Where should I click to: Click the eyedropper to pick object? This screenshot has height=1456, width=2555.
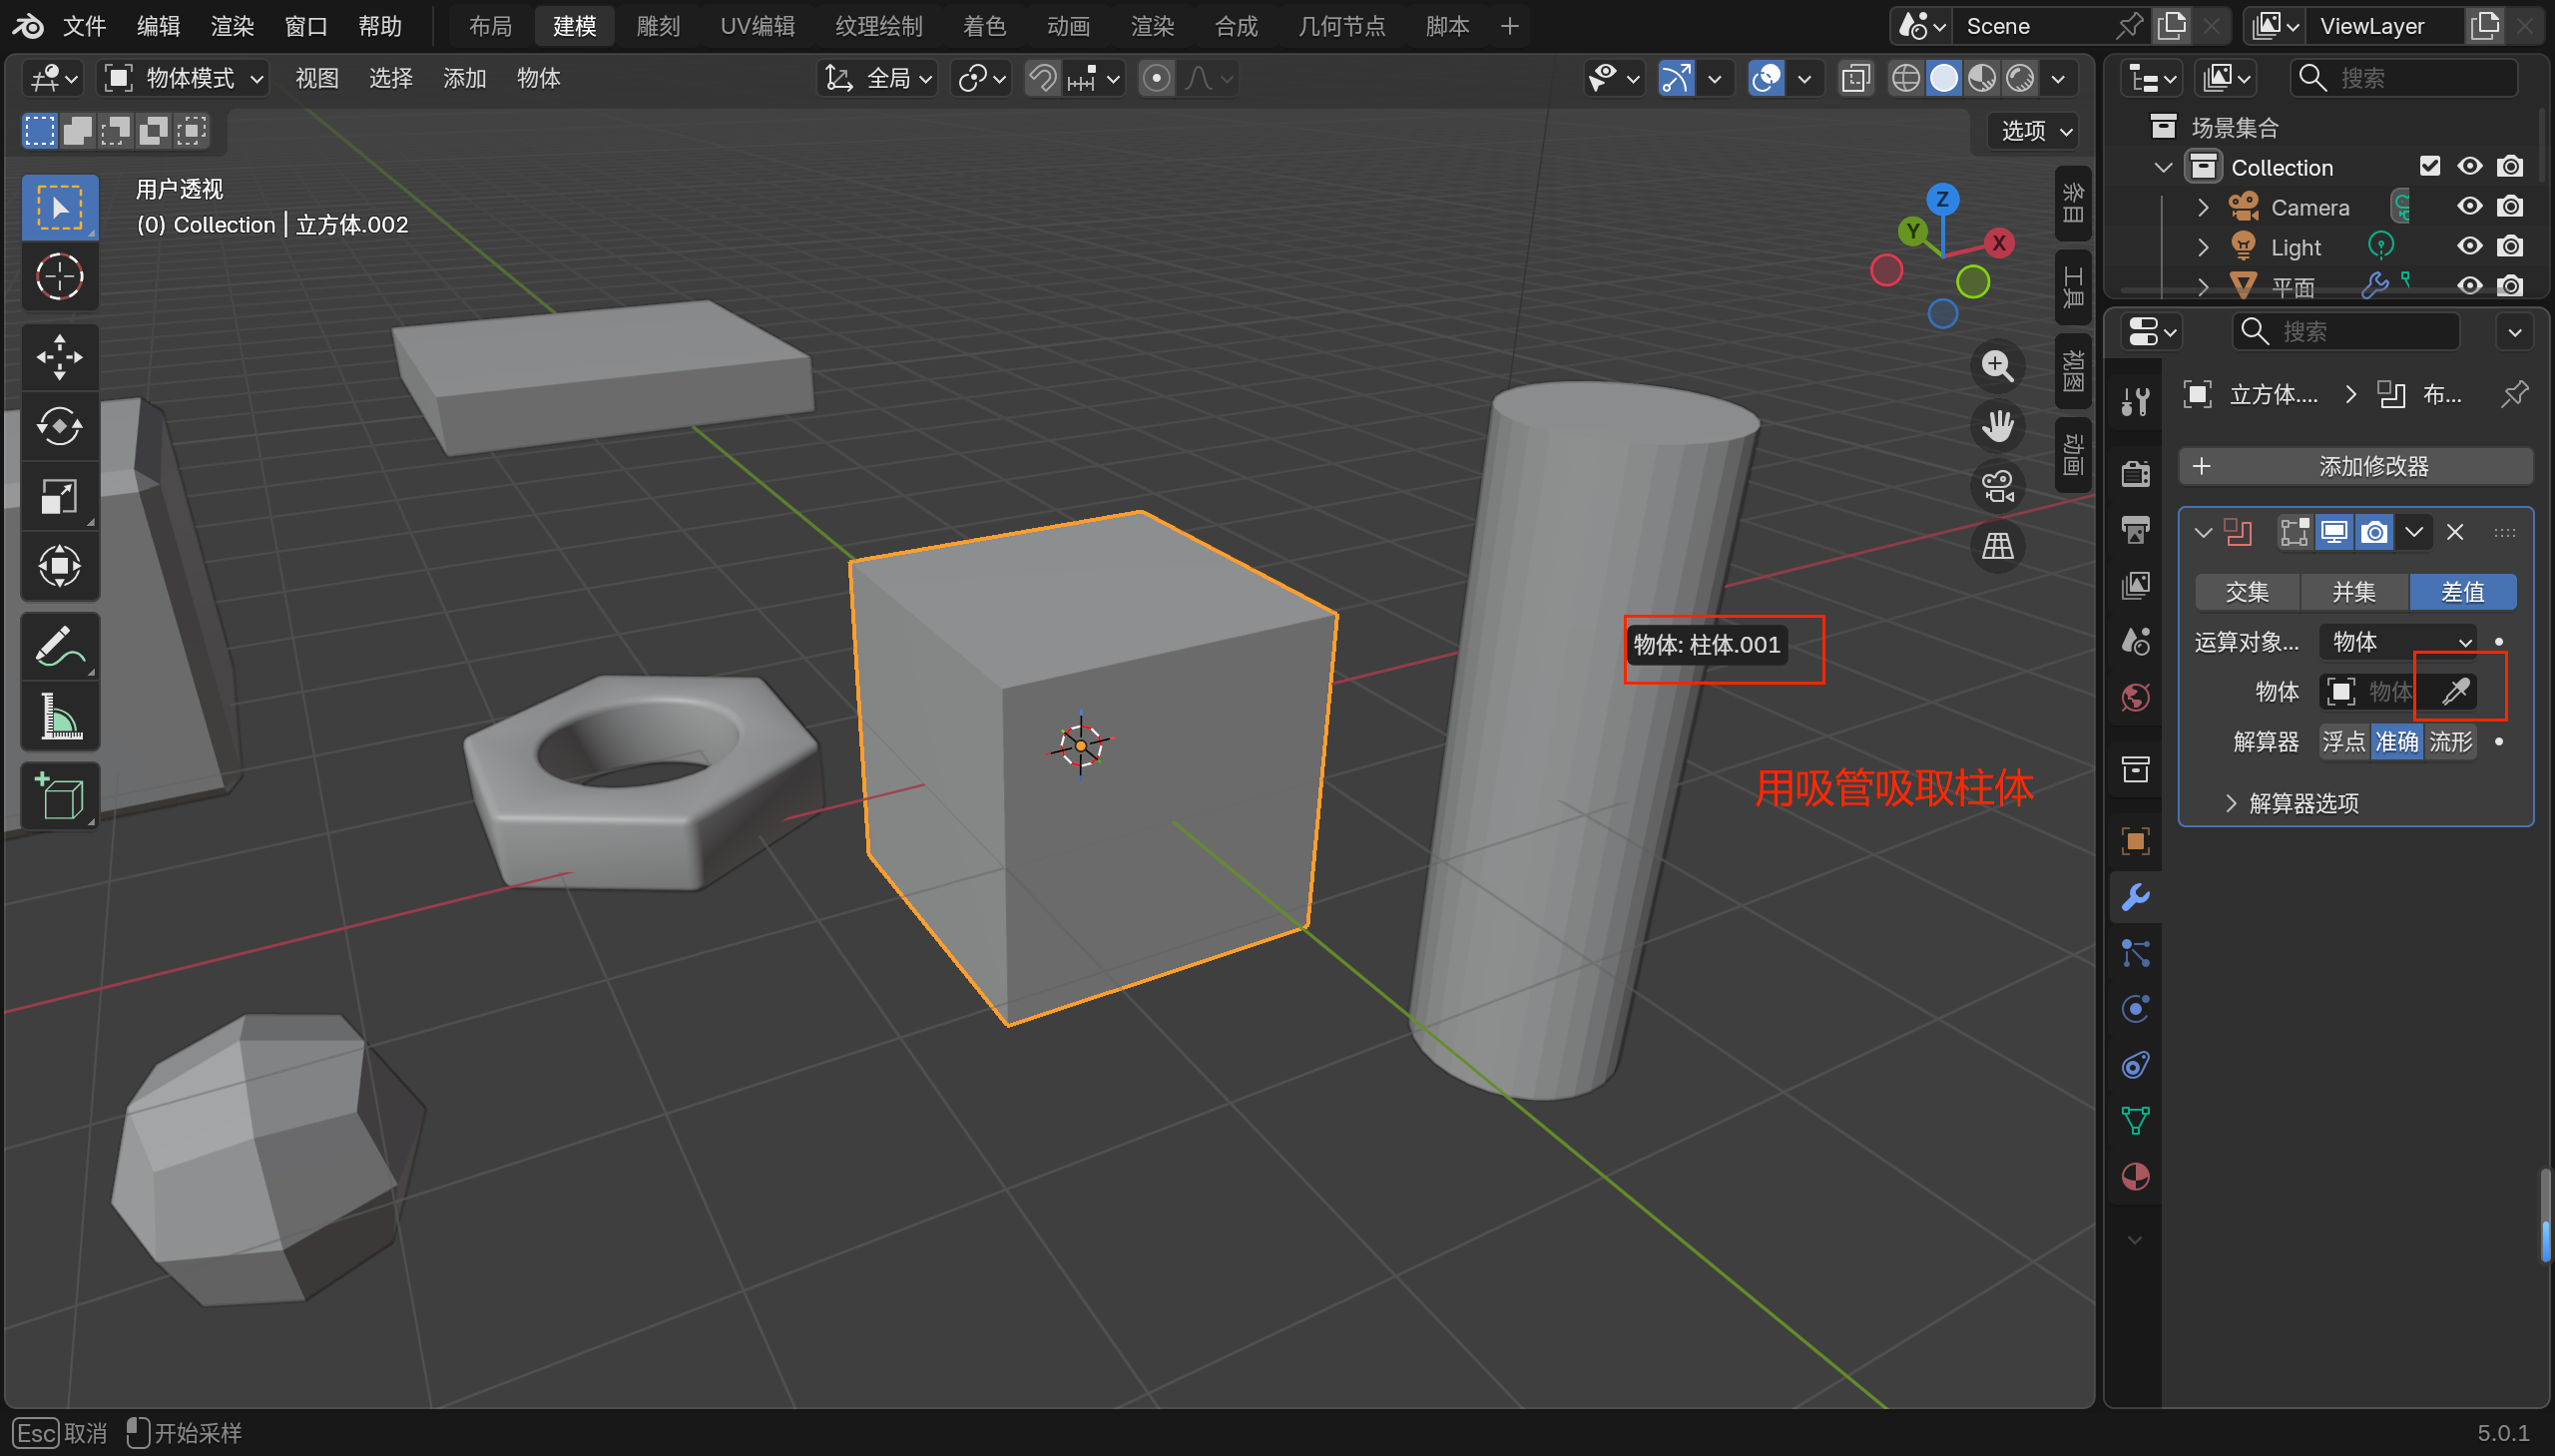[2455, 691]
